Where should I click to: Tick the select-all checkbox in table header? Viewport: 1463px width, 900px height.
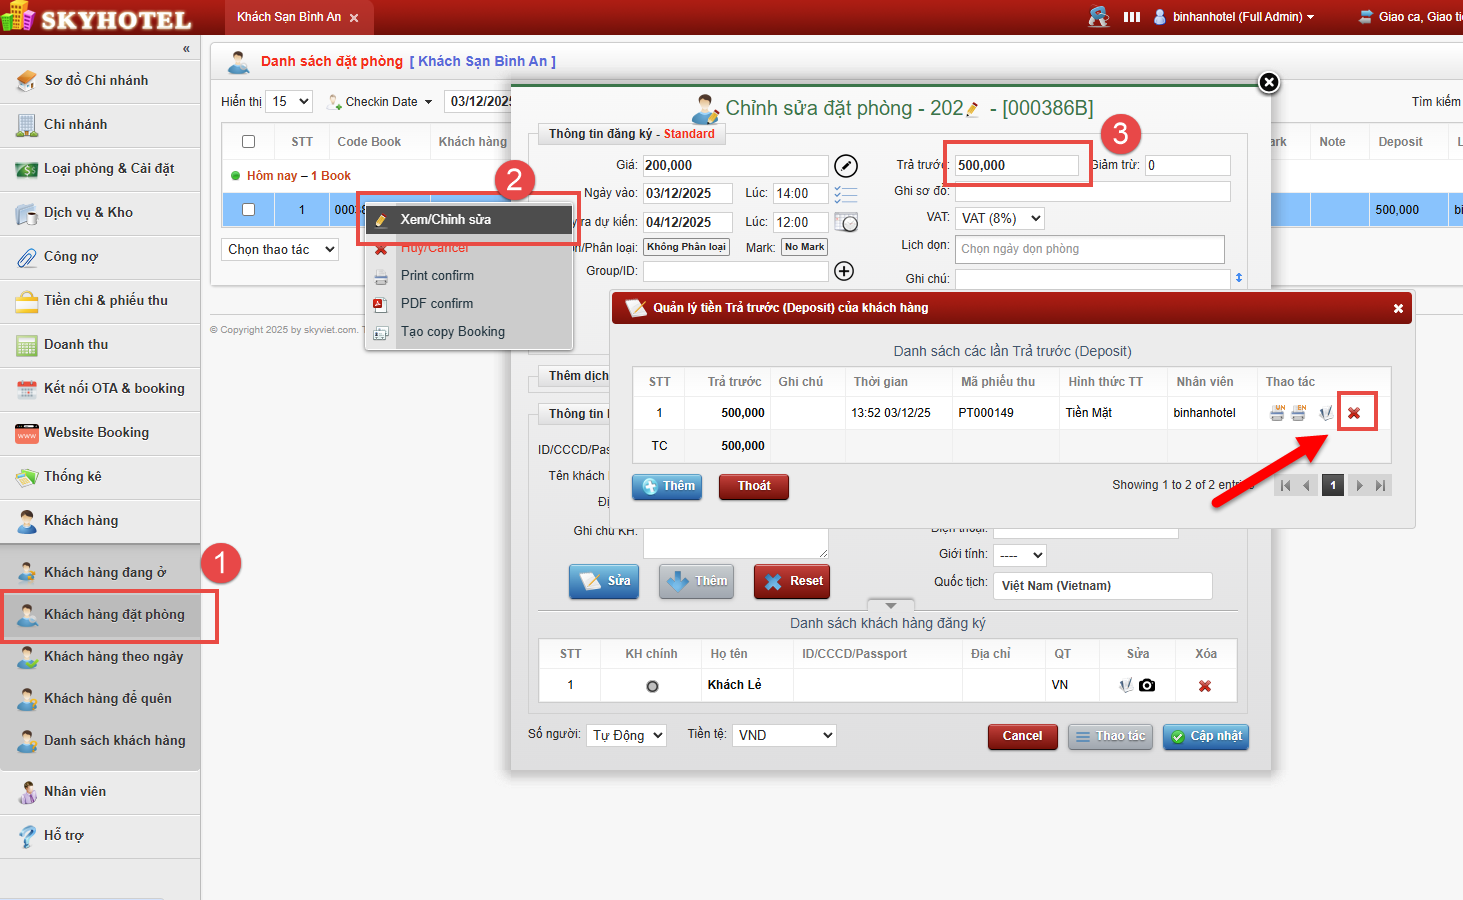(249, 142)
